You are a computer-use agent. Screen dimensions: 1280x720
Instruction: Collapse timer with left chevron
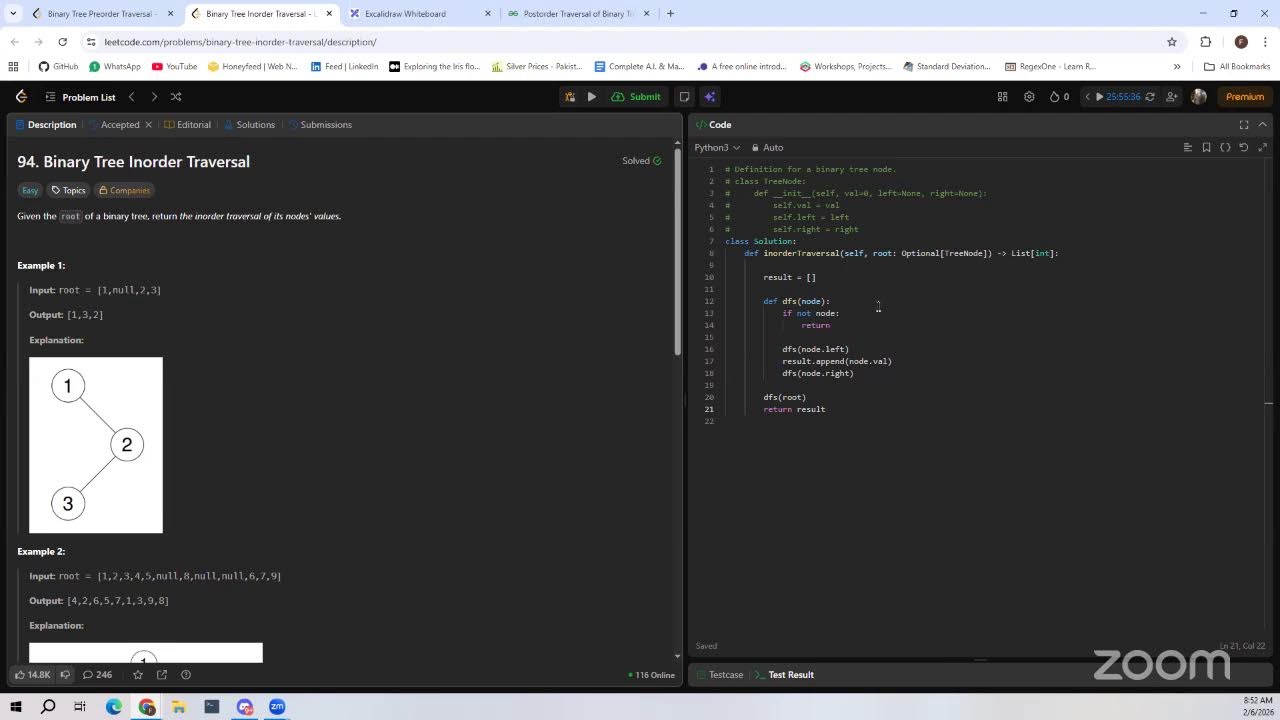tap(1088, 97)
